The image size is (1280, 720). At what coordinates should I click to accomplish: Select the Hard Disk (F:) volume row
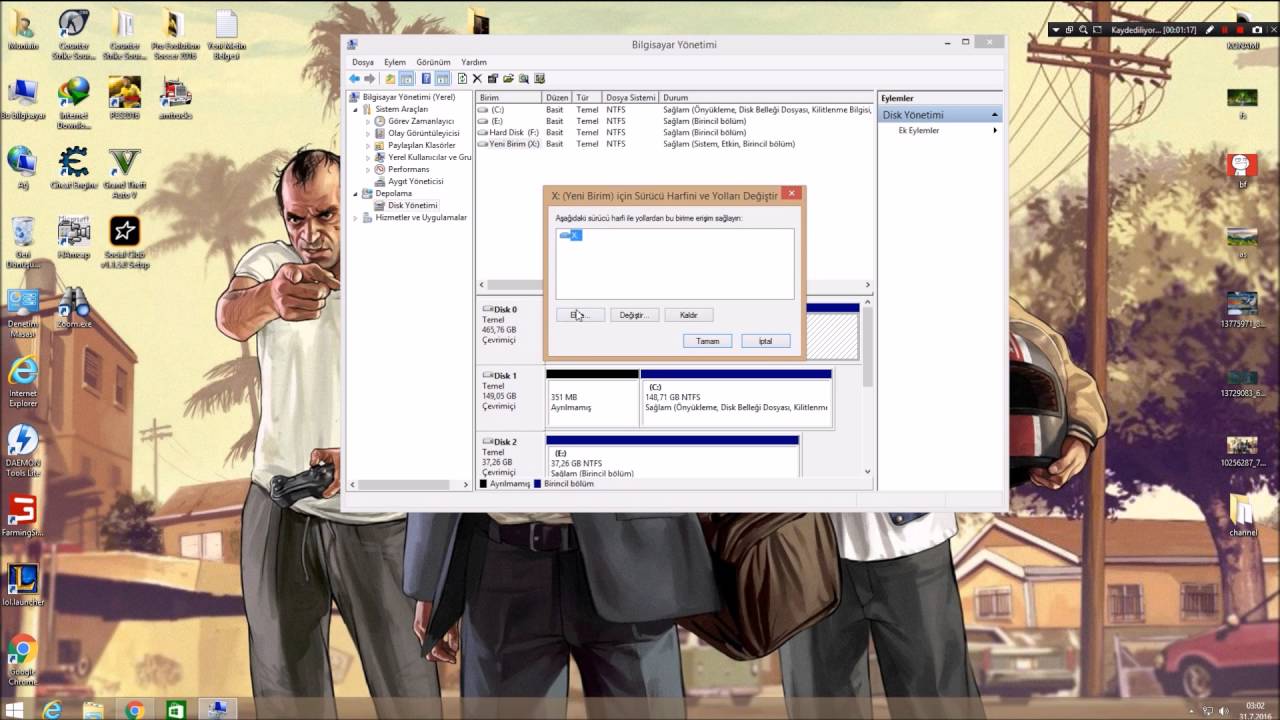point(674,132)
